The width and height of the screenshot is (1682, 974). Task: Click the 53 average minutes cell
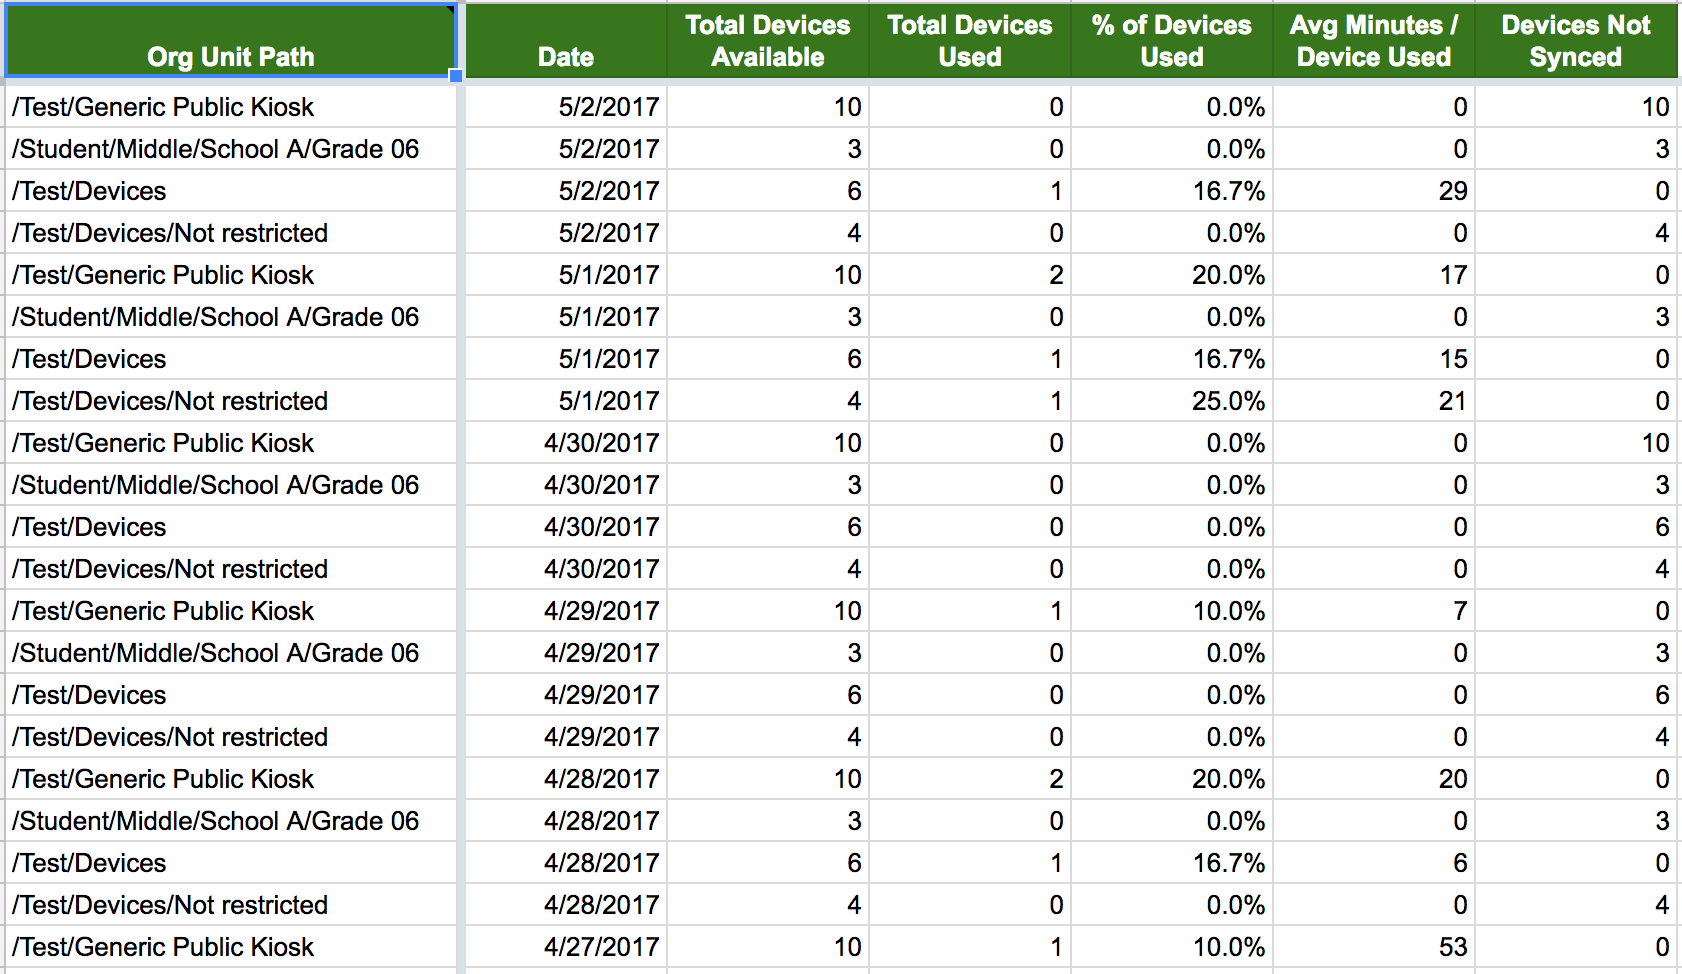(1373, 947)
